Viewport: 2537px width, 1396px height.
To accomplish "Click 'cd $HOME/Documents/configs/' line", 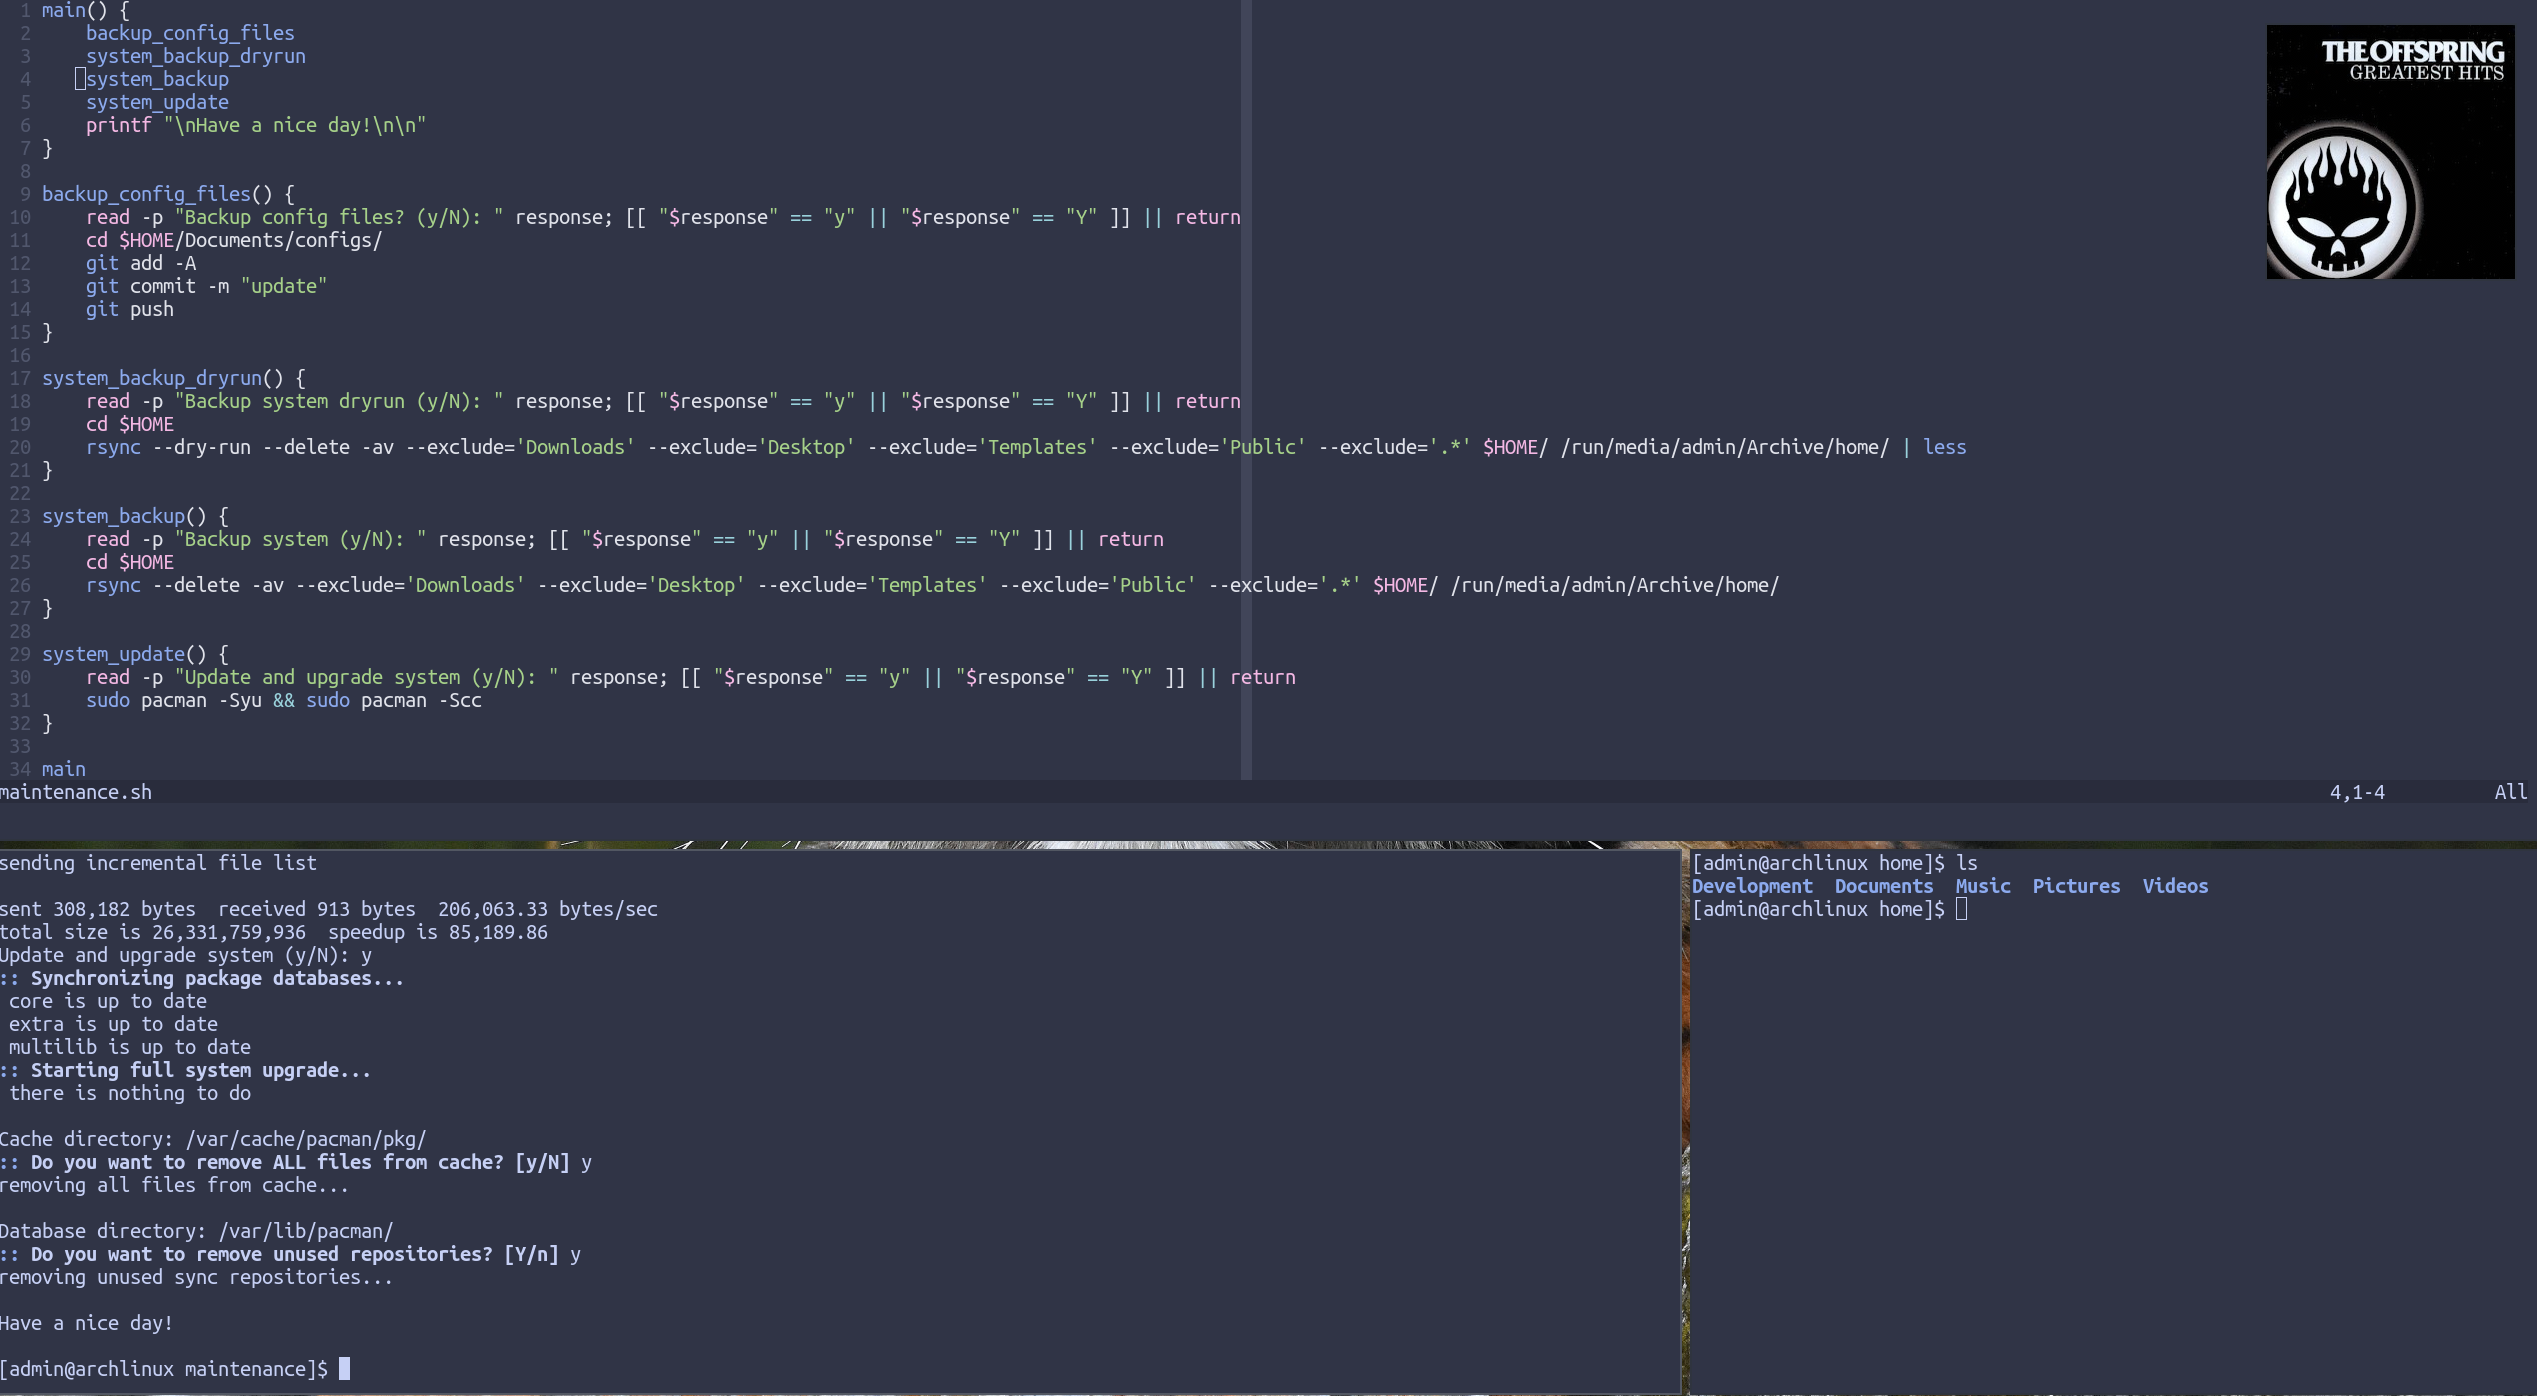I will (x=234, y=240).
